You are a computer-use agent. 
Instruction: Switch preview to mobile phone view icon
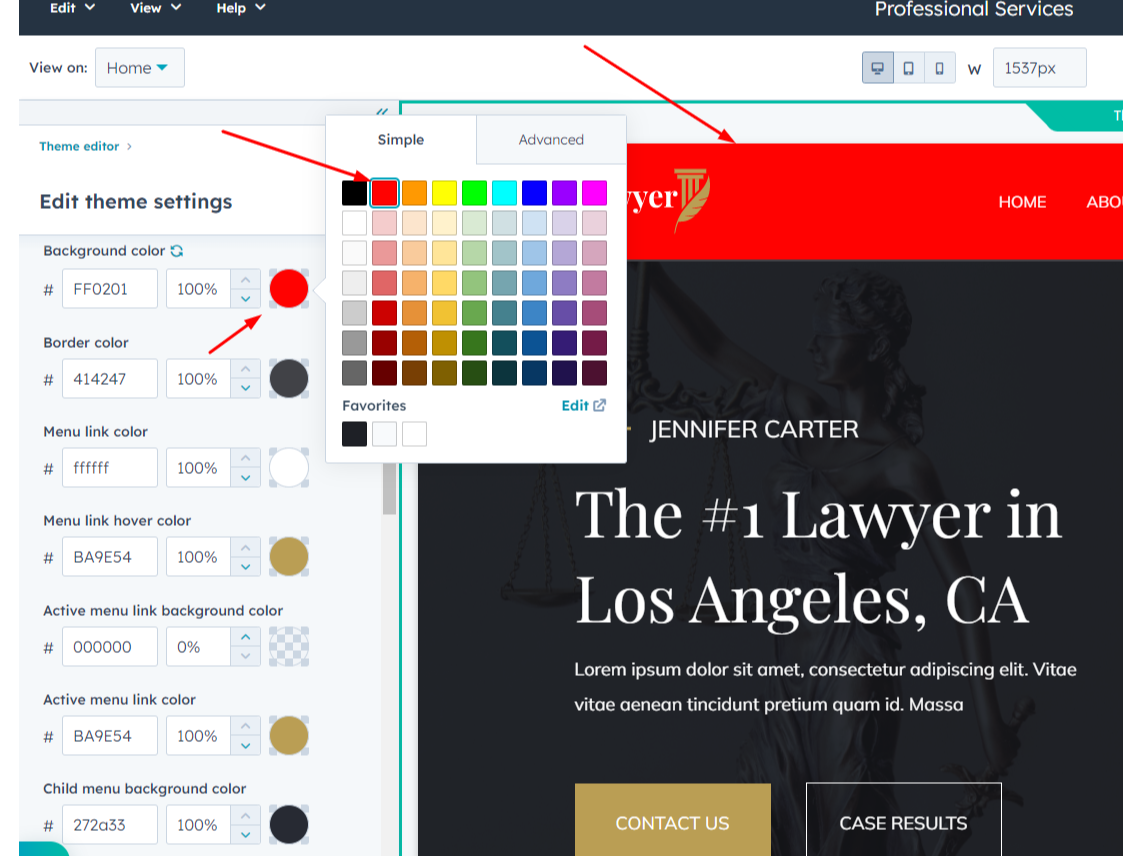pos(938,68)
